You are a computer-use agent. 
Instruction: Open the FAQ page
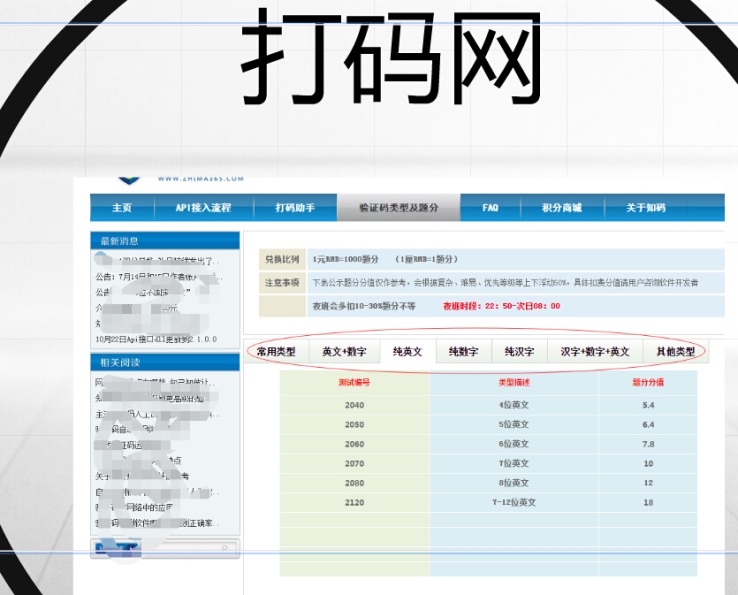[x=490, y=208]
